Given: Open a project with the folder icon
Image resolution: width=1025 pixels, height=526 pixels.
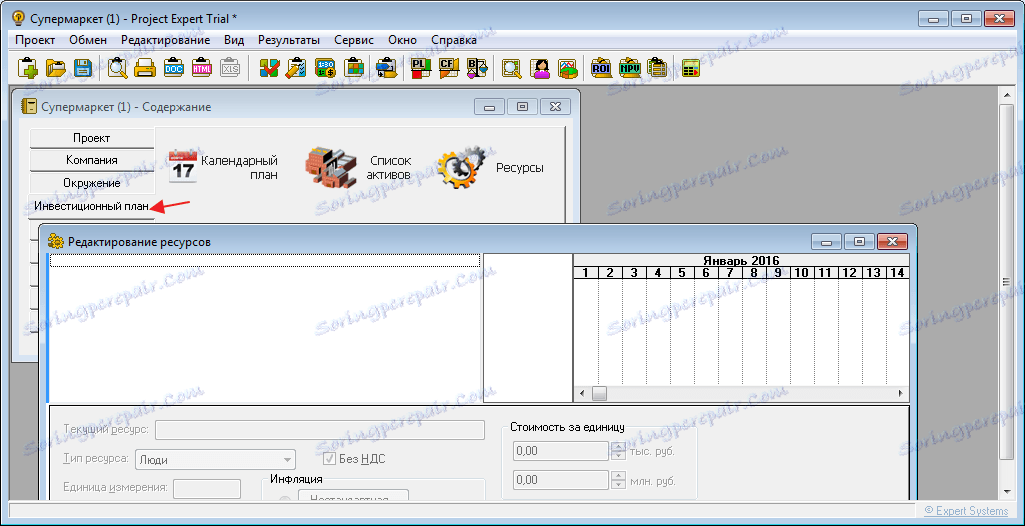Looking at the screenshot, I should click(x=57, y=69).
